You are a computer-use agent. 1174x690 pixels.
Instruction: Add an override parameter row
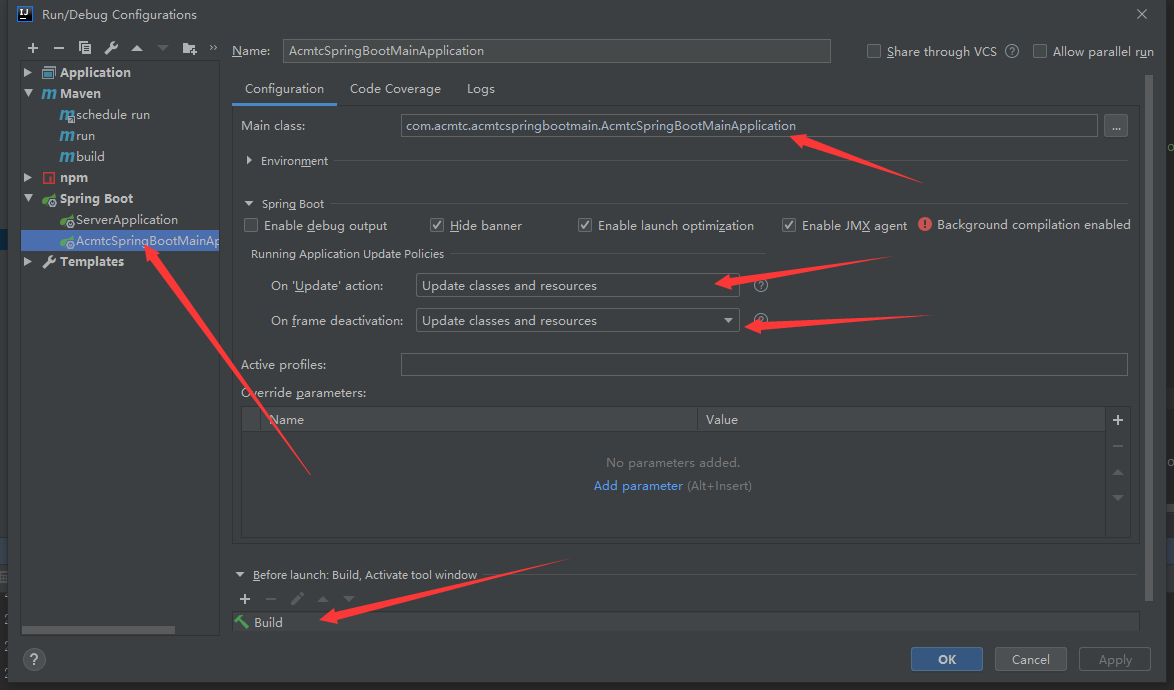click(1118, 420)
